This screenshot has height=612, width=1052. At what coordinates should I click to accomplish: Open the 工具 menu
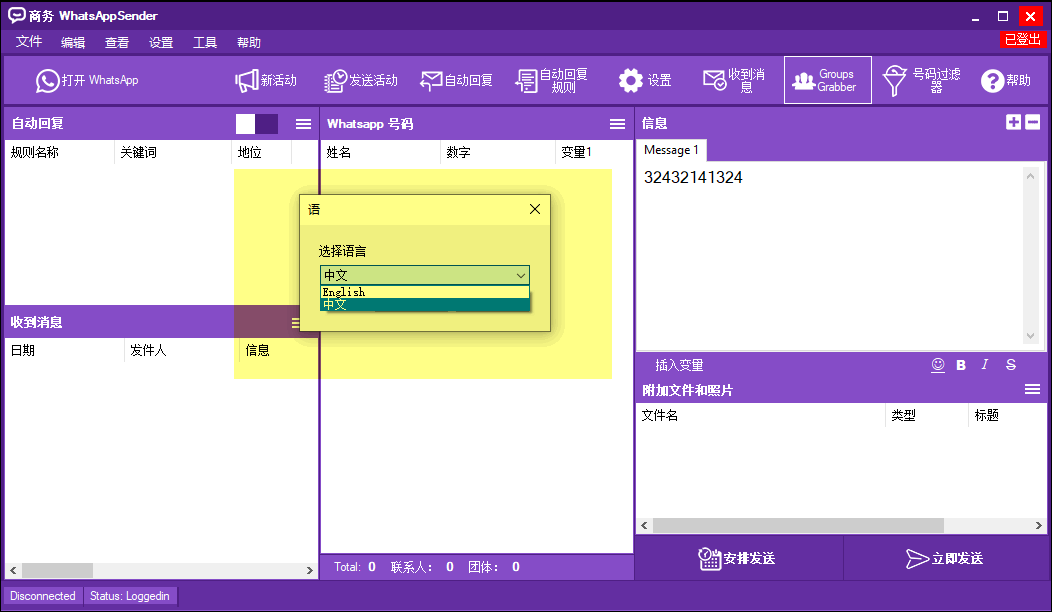coord(205,42)
